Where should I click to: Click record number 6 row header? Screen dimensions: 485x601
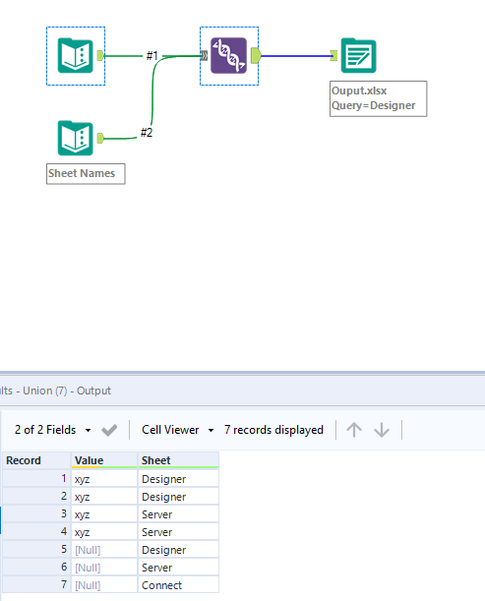[36, 568]
